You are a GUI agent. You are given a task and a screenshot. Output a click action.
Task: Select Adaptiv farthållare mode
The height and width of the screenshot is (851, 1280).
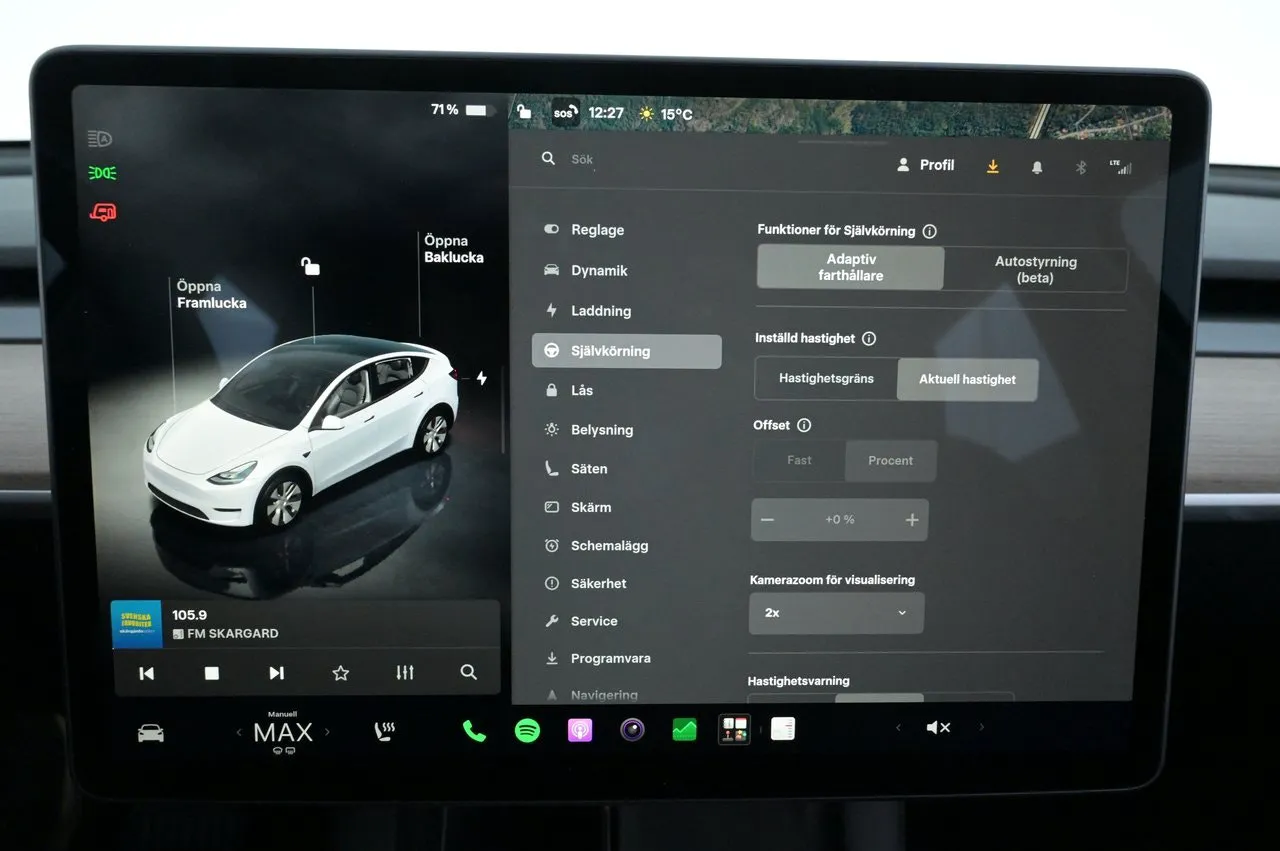click(850, 268)
